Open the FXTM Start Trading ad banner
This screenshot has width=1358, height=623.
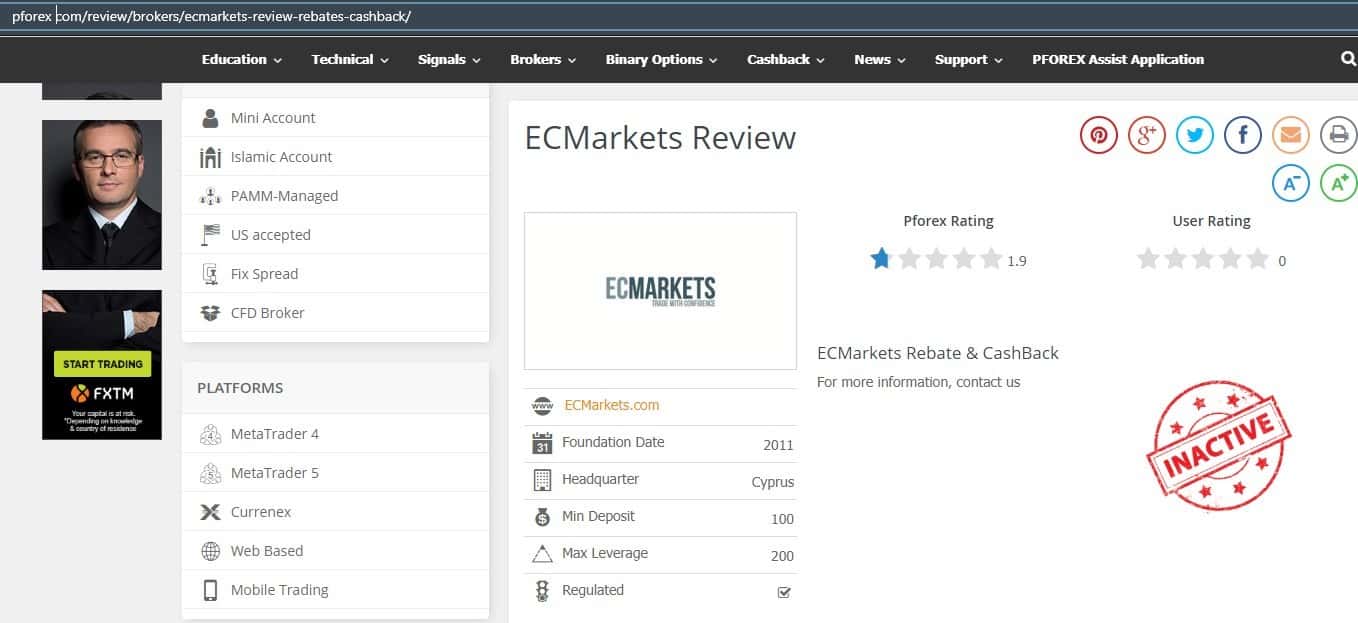tap(102, 365)
